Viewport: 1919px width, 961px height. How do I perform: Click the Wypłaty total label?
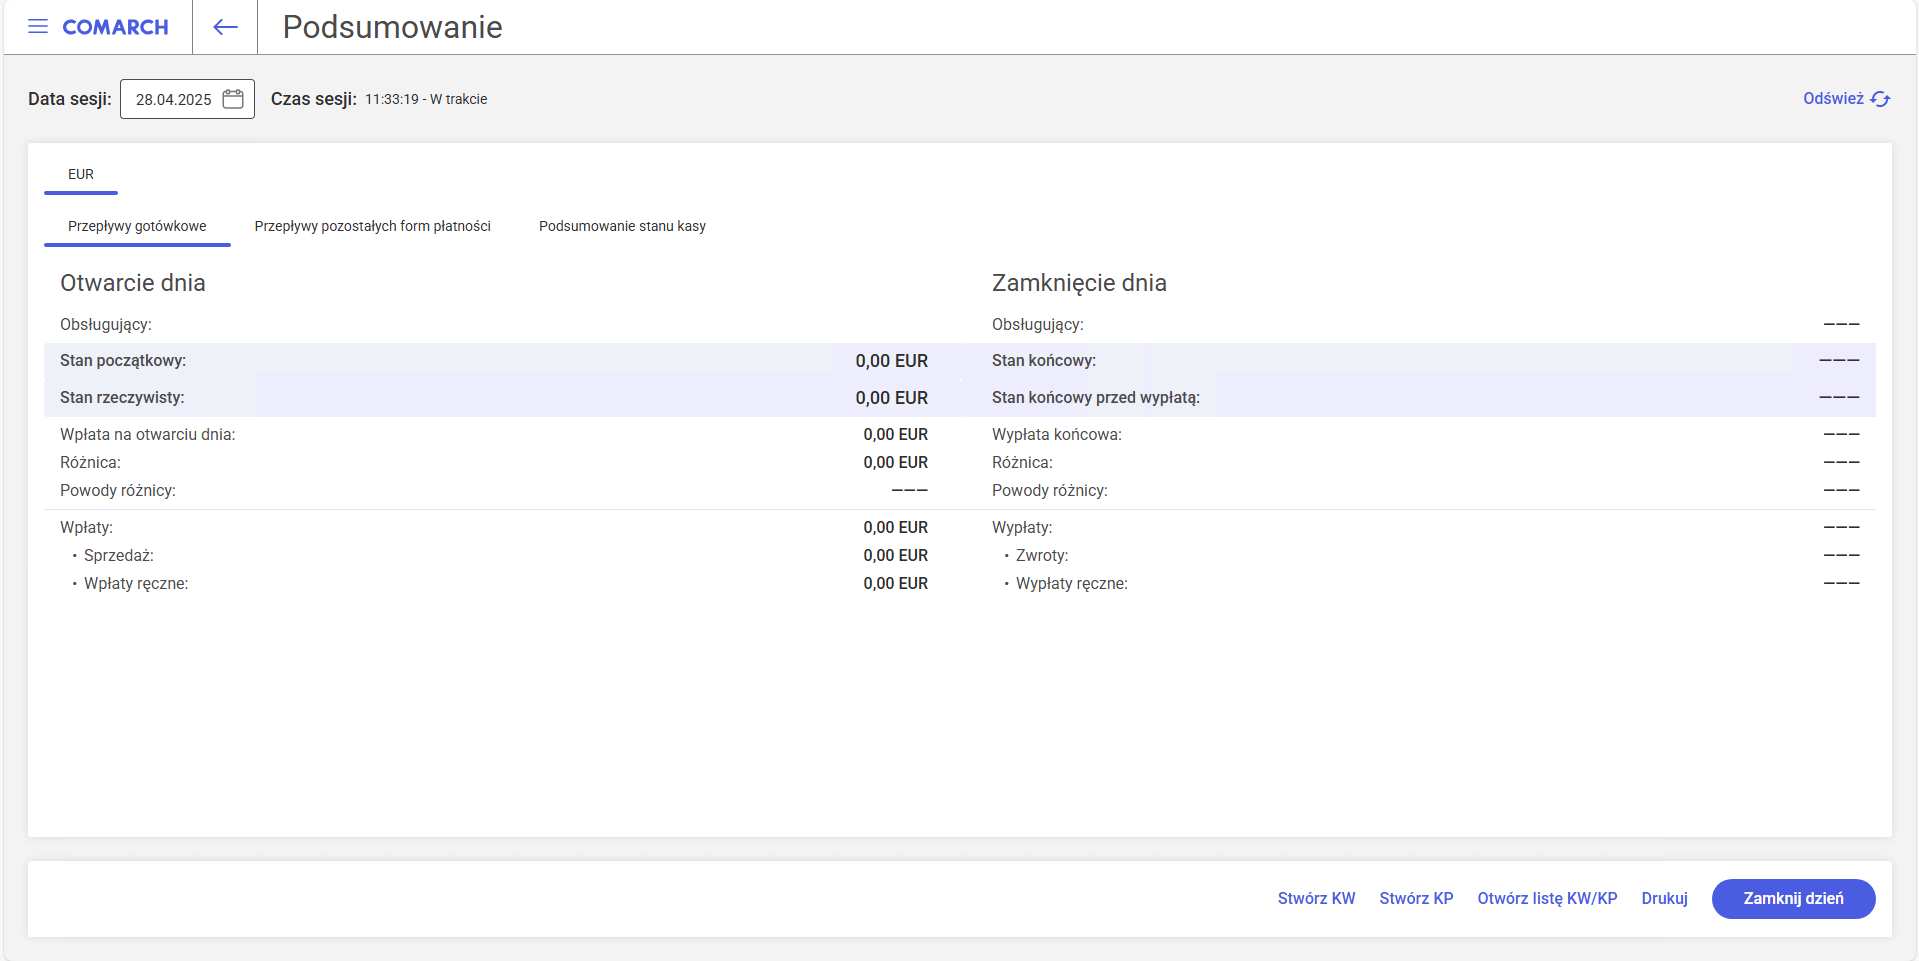(x=1022, y=528)
